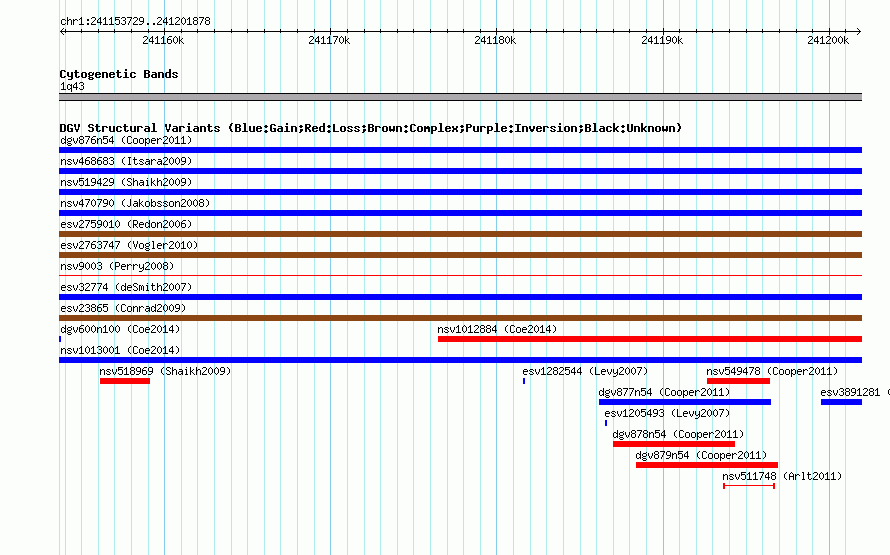The image size is (890, 555).
Task: Click the 241180k ruler position label
Action: click(495, 40)
